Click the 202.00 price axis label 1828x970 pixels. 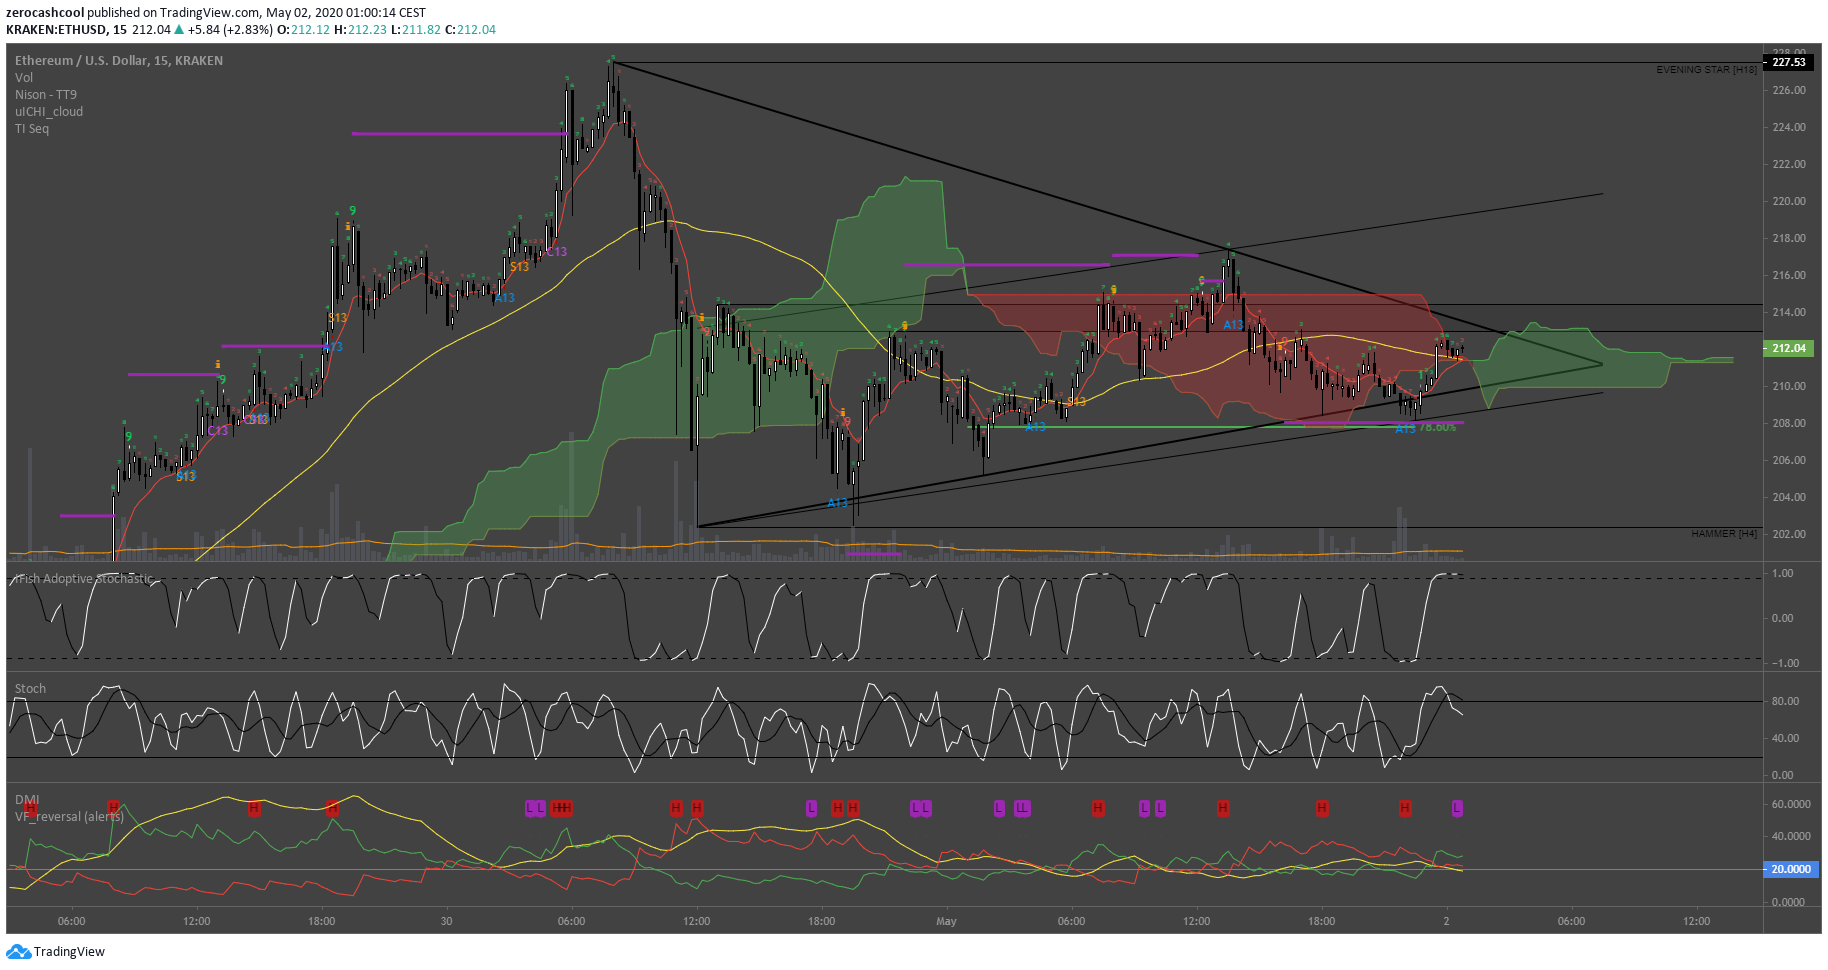(x=1789, y=534)
